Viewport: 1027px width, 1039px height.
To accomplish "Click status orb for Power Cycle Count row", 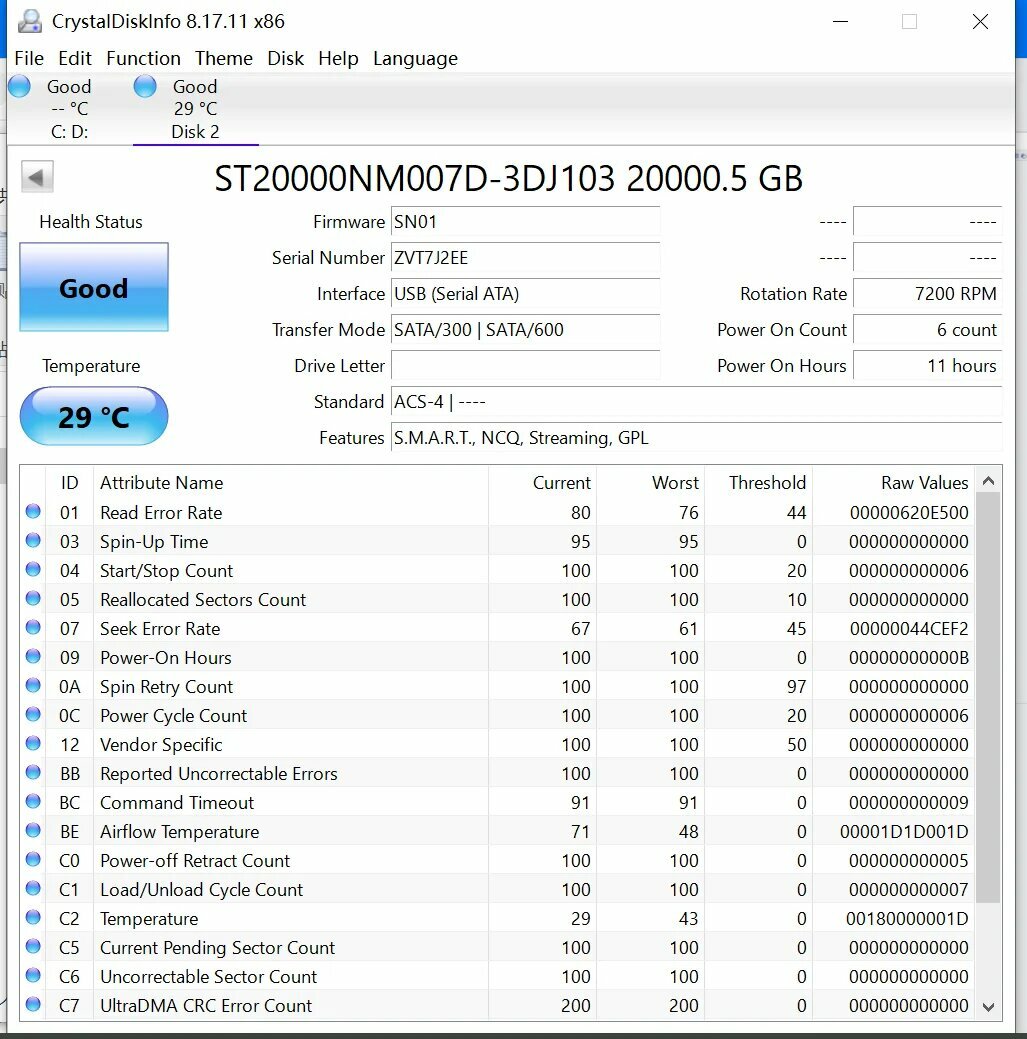I will tap(33, 715).
